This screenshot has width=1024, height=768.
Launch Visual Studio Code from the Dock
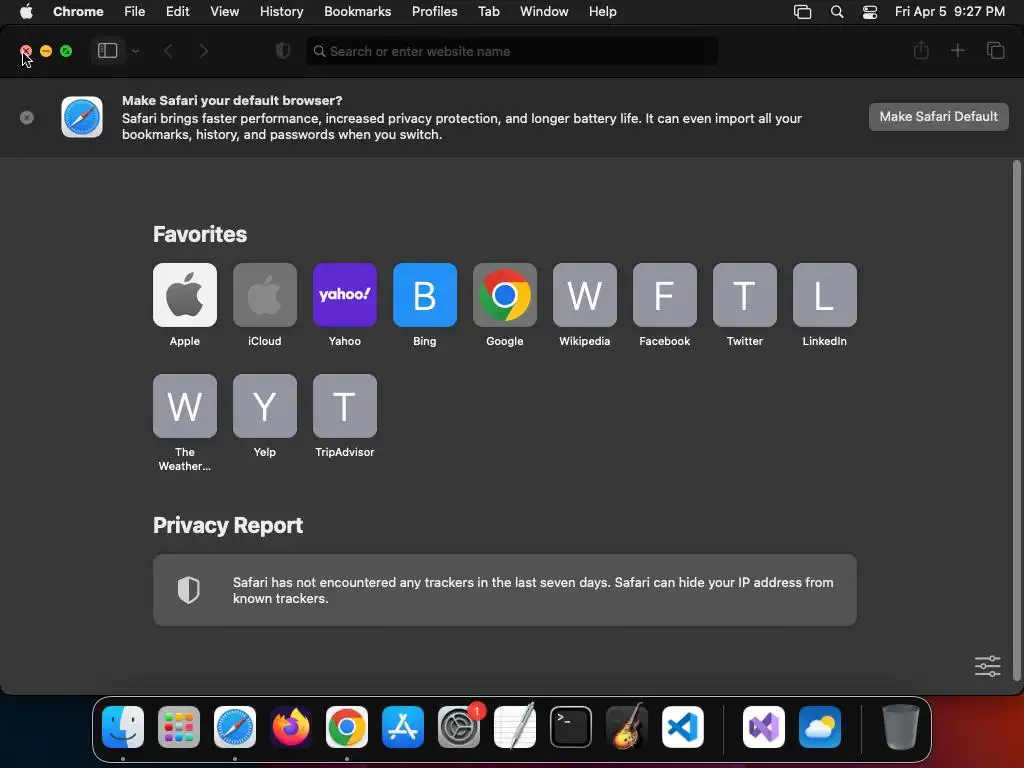682,727
